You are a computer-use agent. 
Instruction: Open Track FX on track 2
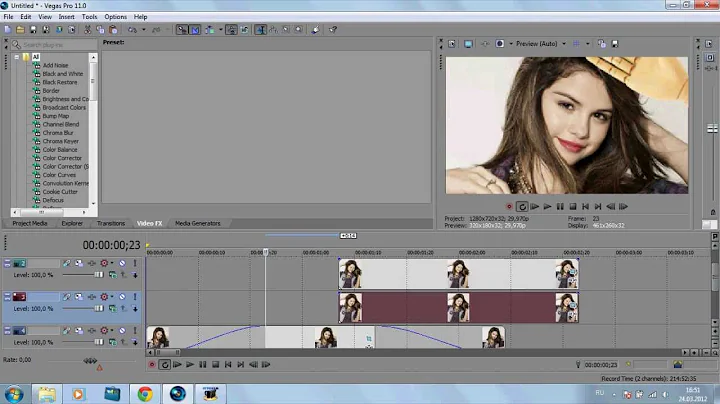coord(92,263)
